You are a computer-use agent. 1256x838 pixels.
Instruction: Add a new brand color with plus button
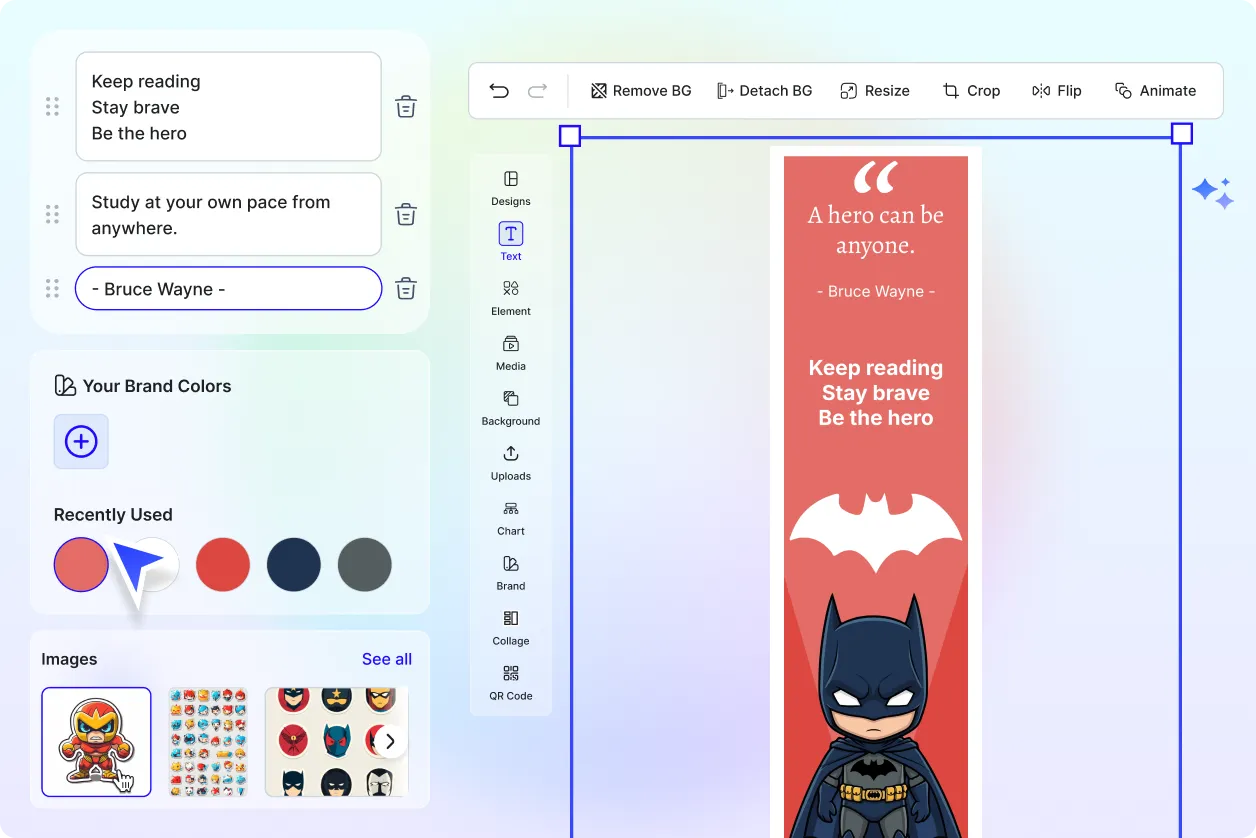pyautogui.click(x=81, y=441)
